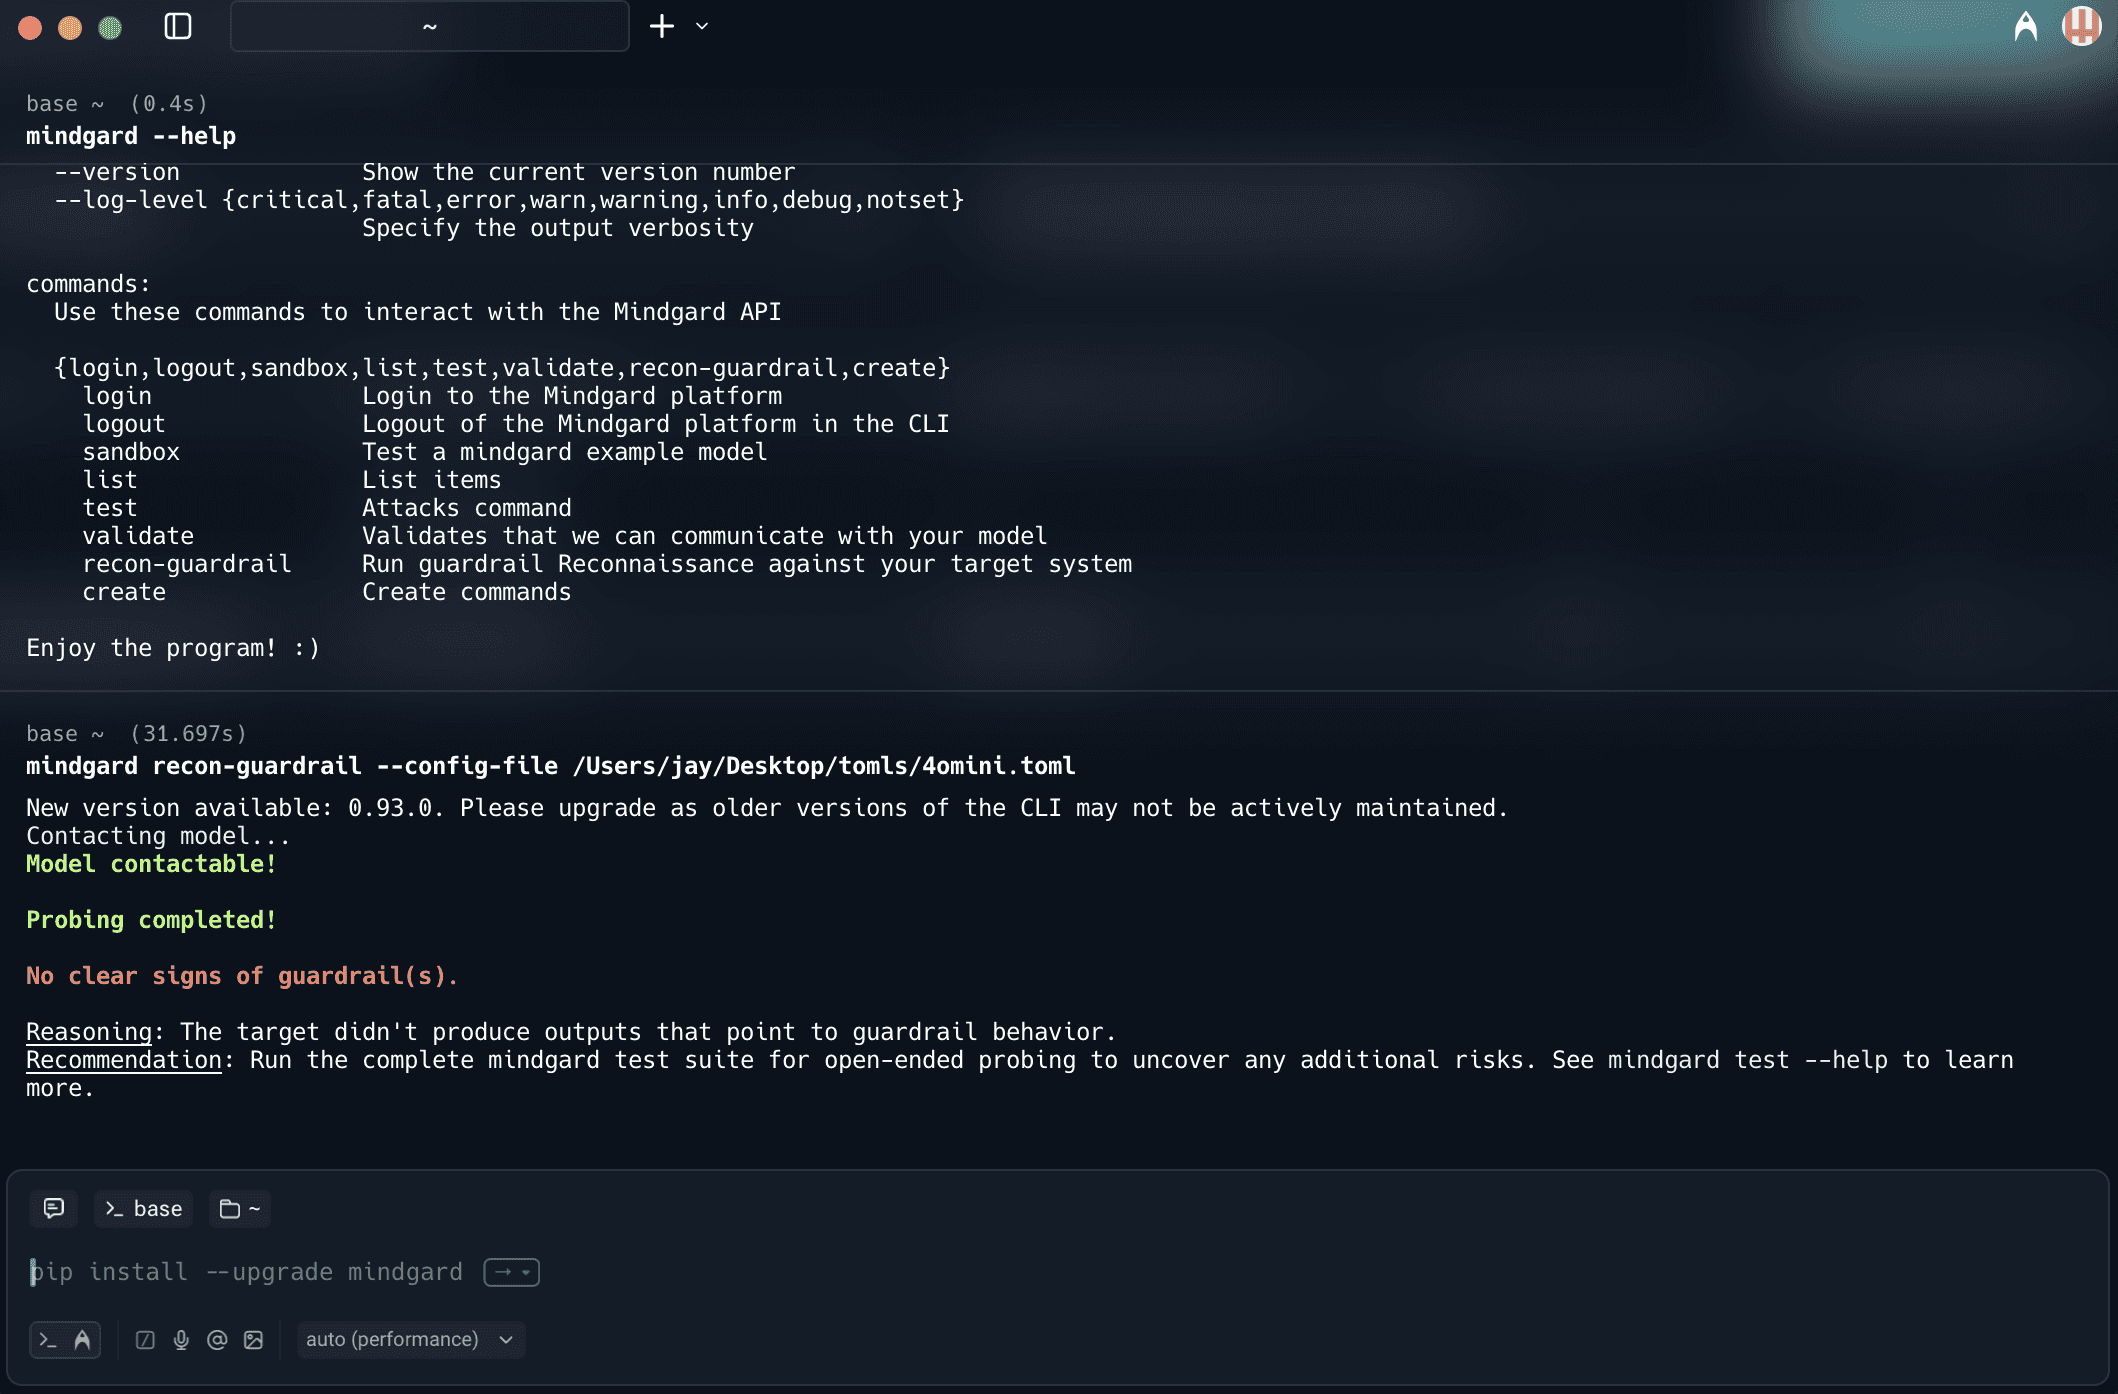Click 'Enjoy the program! :)' line
This screenshot has height=1394, width=2118.
173,648
